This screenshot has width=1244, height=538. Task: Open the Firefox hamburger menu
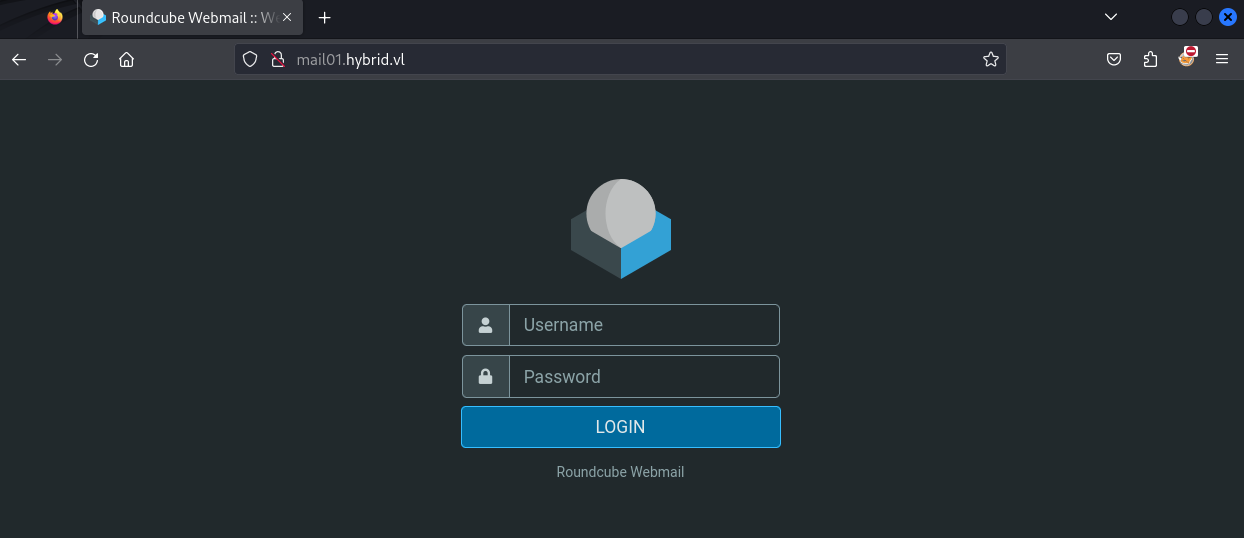(x=1221, y=60)
